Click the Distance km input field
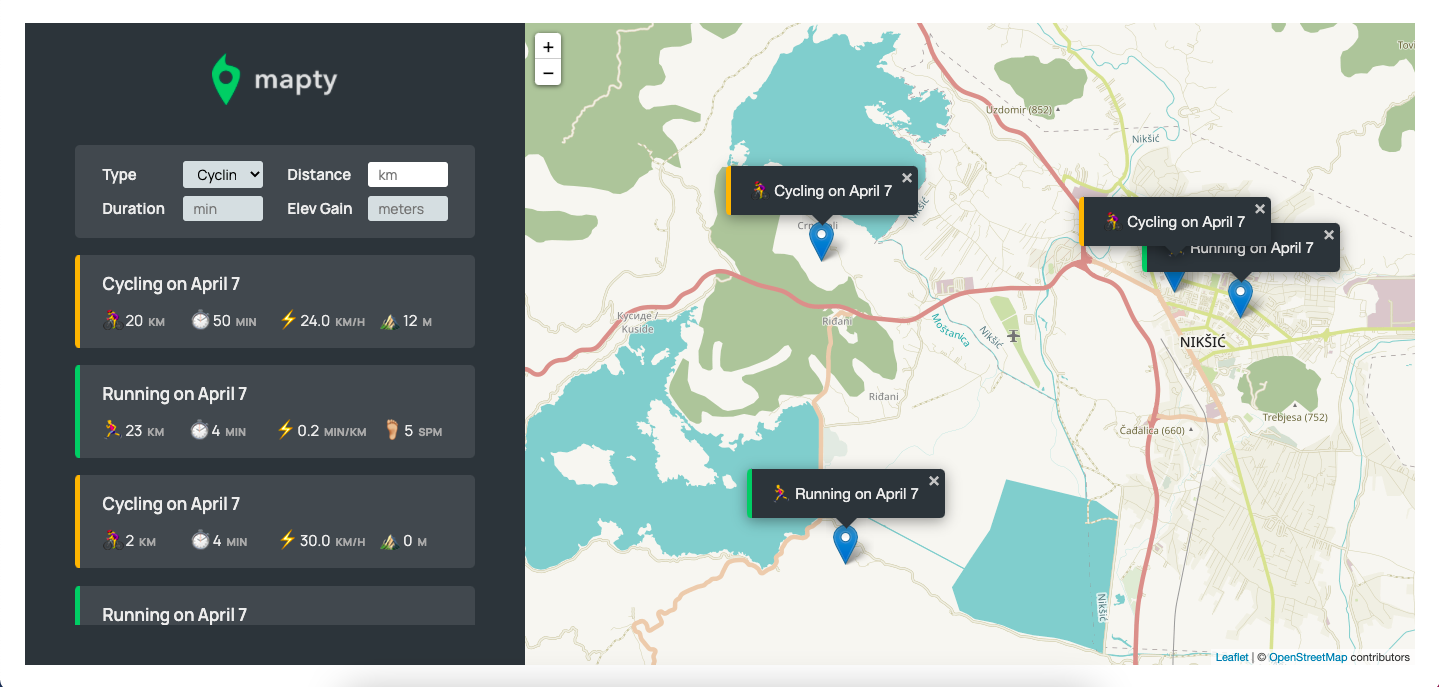 [x=407, y=174]
